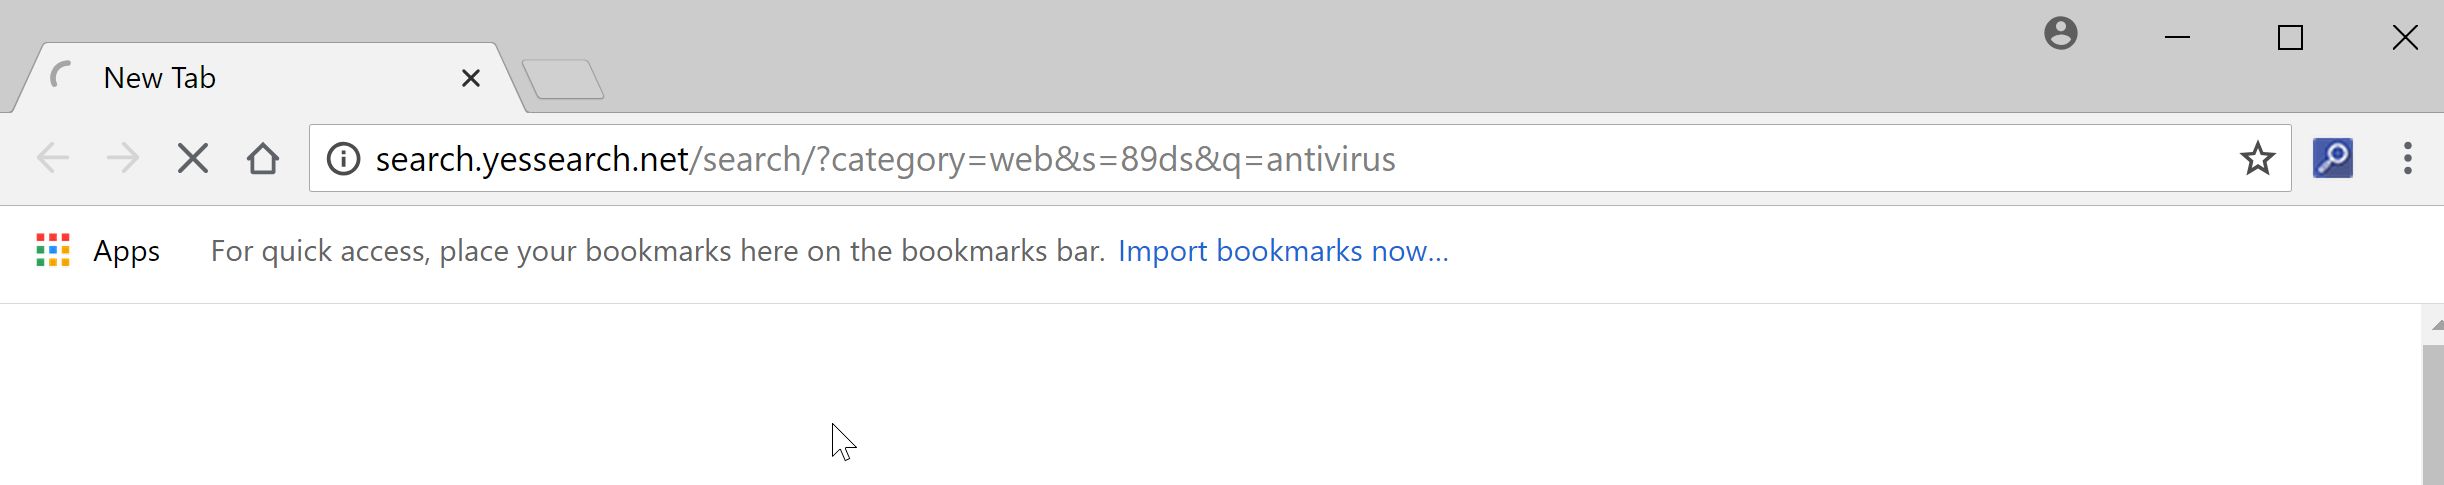Maximize the Chrome window
This screenshot has height=485, width=2444.
click(x=2290, y=37)
